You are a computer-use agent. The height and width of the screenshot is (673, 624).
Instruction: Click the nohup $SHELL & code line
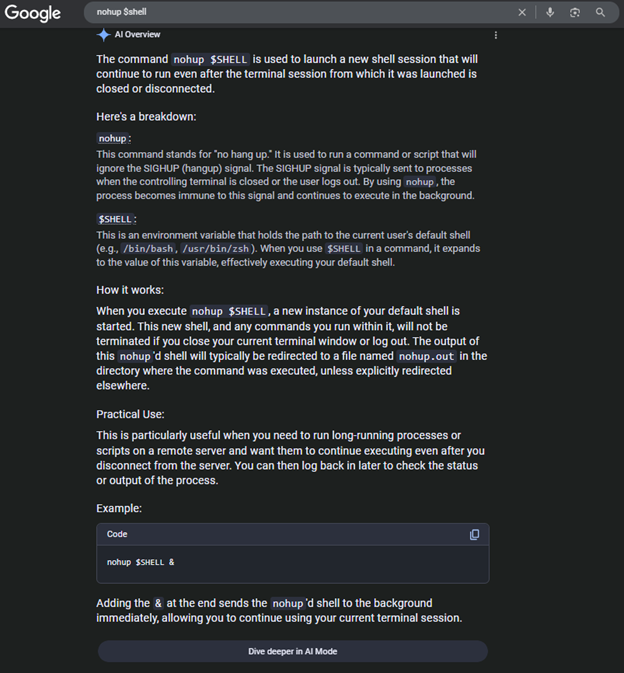point(141,562)
